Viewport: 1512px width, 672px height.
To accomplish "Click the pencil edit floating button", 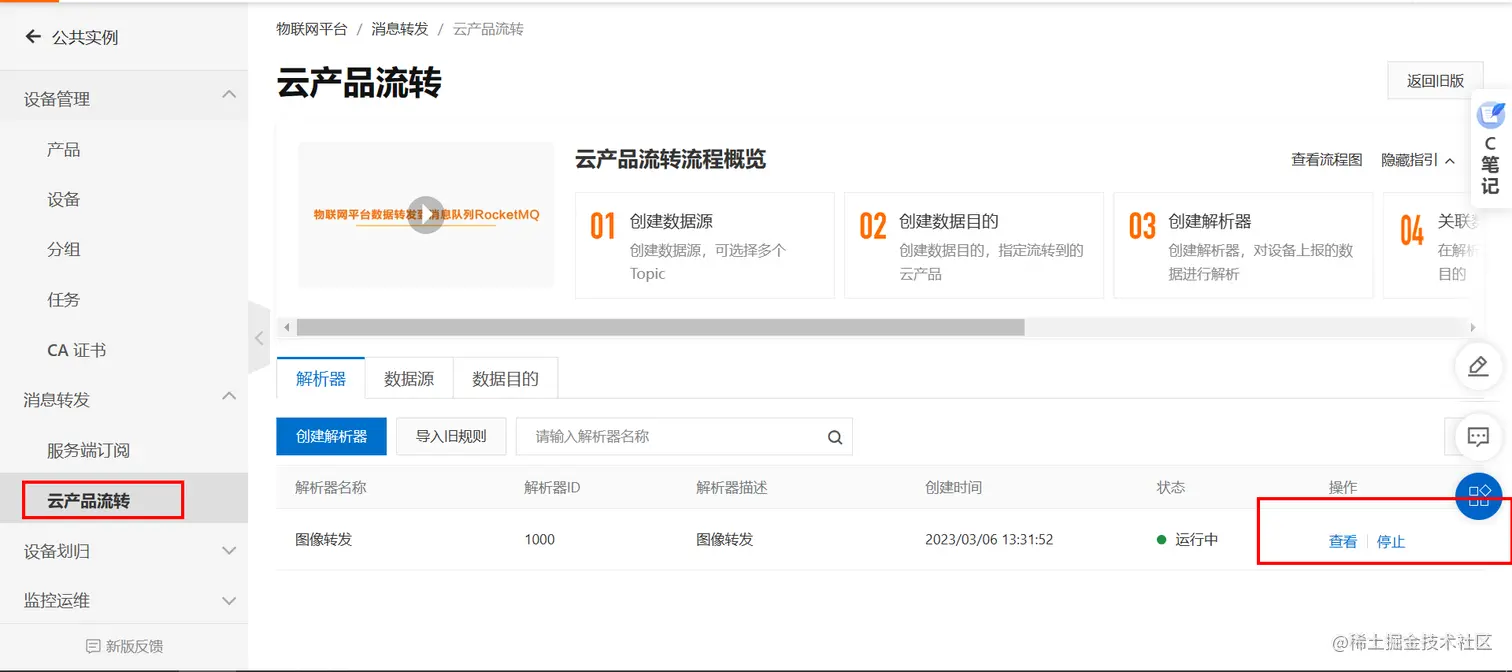I will click(x=1478, y=366).
